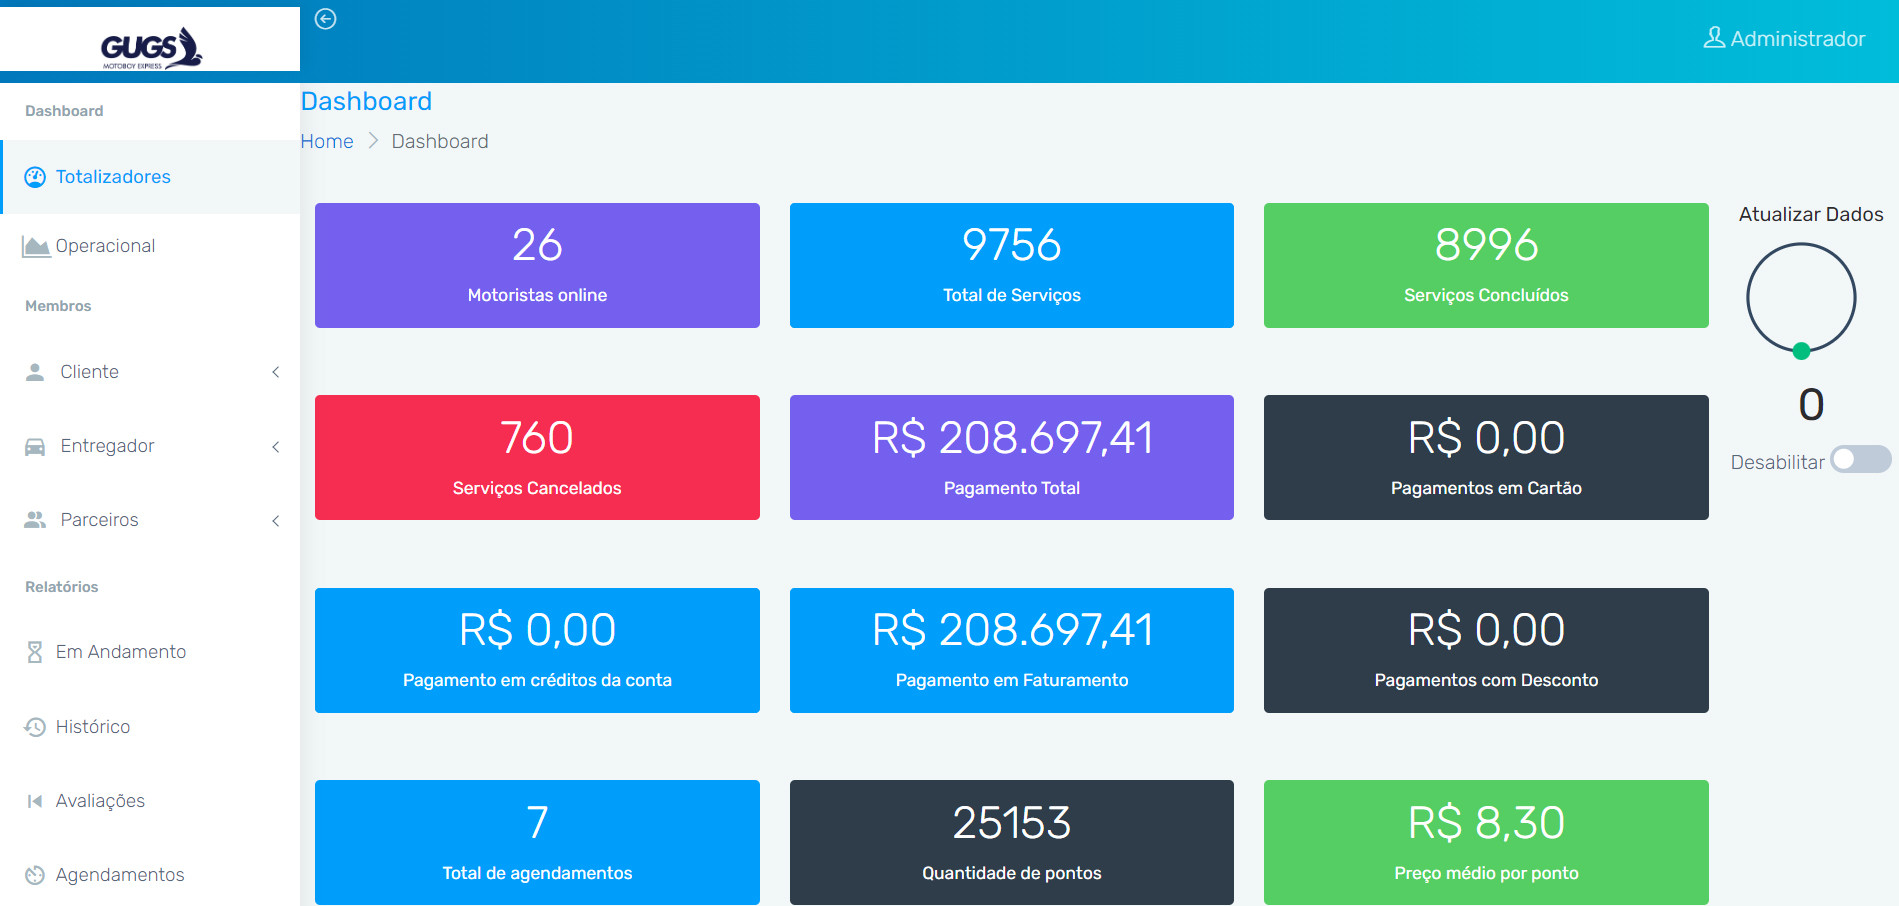The image size is (1899, 906).
Task: Click the GUGS logo
Action: pyautogui.click(x=150, y=46)
